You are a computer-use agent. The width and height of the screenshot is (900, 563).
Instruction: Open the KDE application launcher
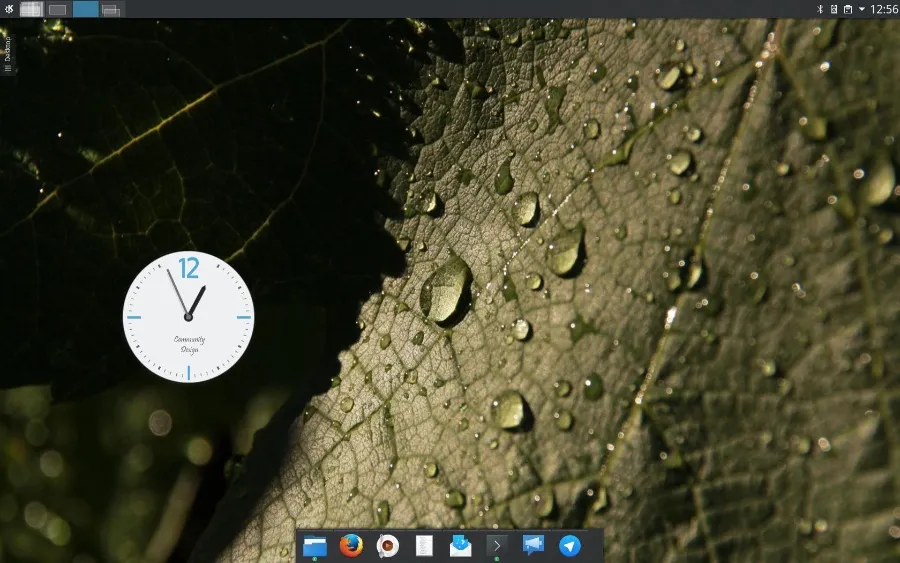click(9, 9)
